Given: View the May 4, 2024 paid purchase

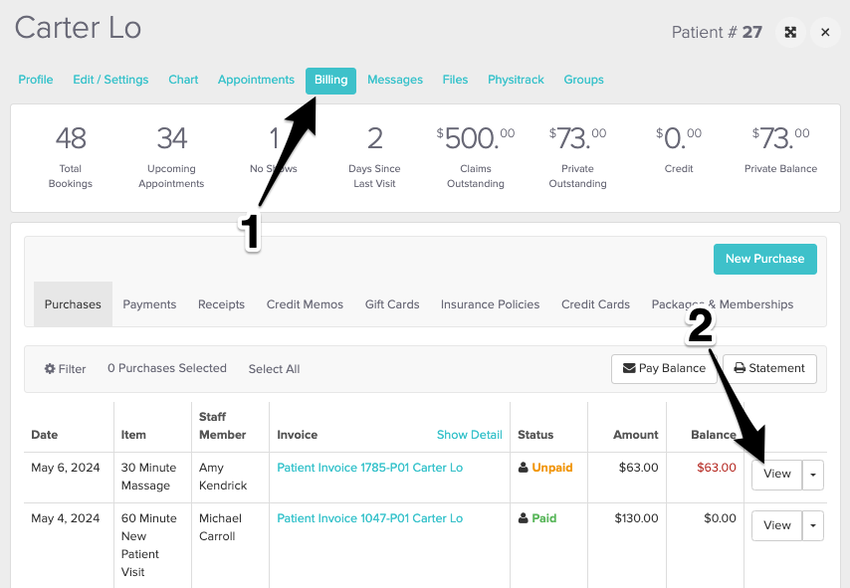Looking at the screenshot, I should click(777, 525).
